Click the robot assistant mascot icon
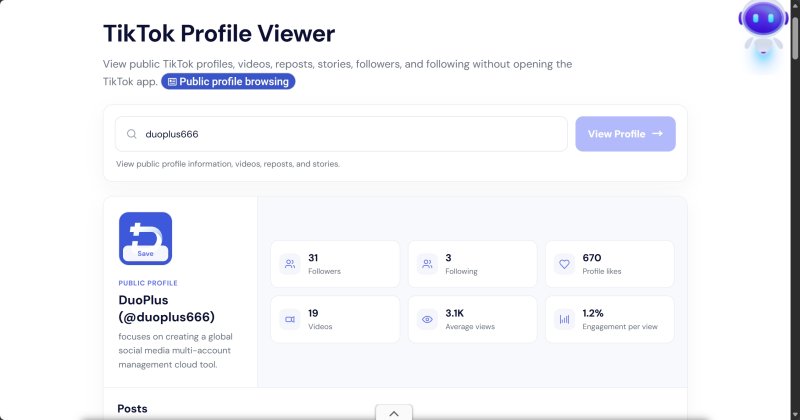Screen dimensions: 800x420 [x=763, y=32]
